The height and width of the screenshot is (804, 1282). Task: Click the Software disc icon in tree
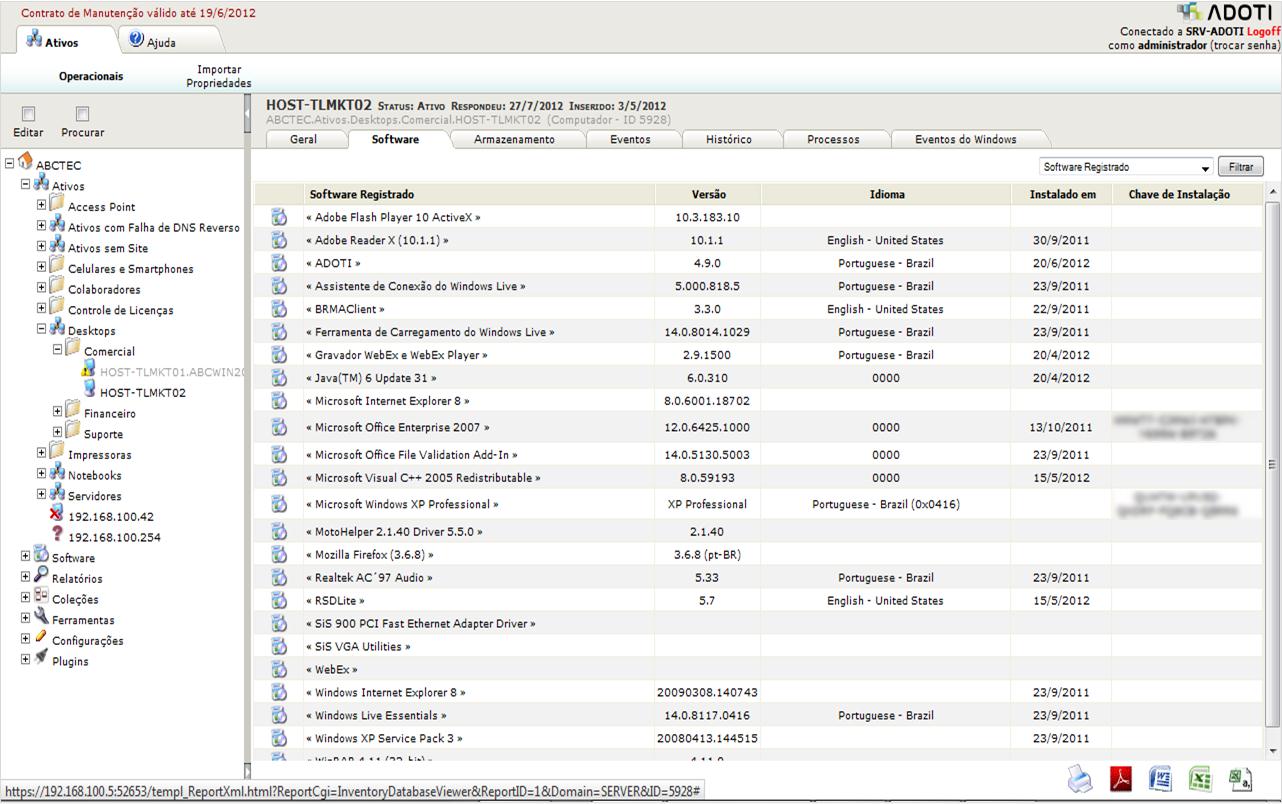[41, 554]
